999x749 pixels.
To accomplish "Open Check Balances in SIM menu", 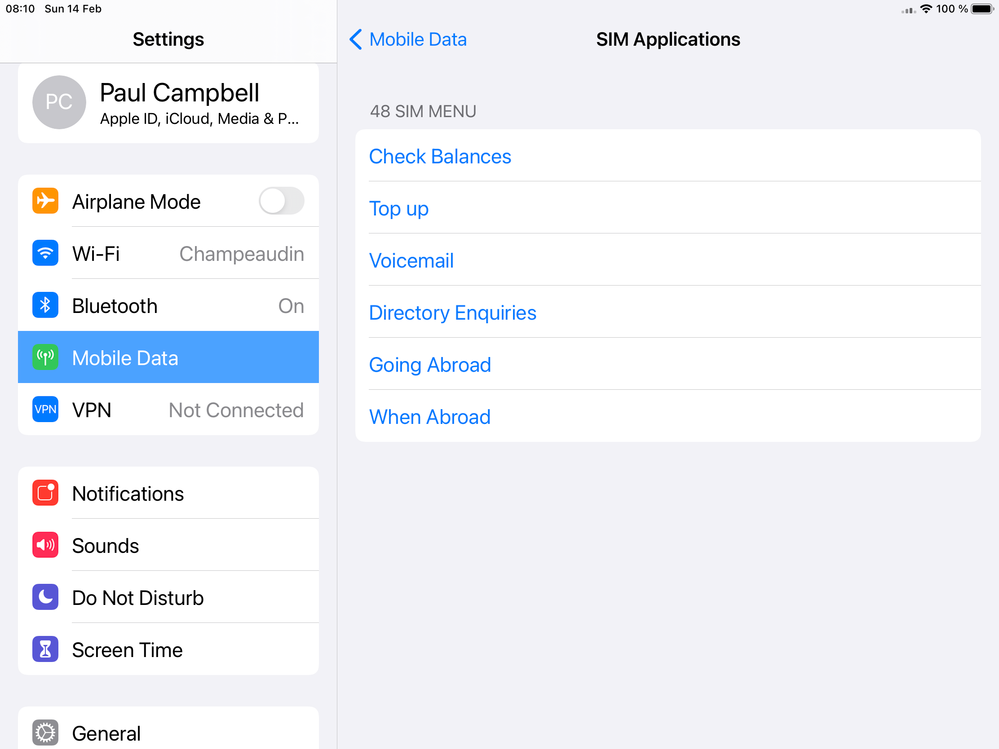I will 440,156.
